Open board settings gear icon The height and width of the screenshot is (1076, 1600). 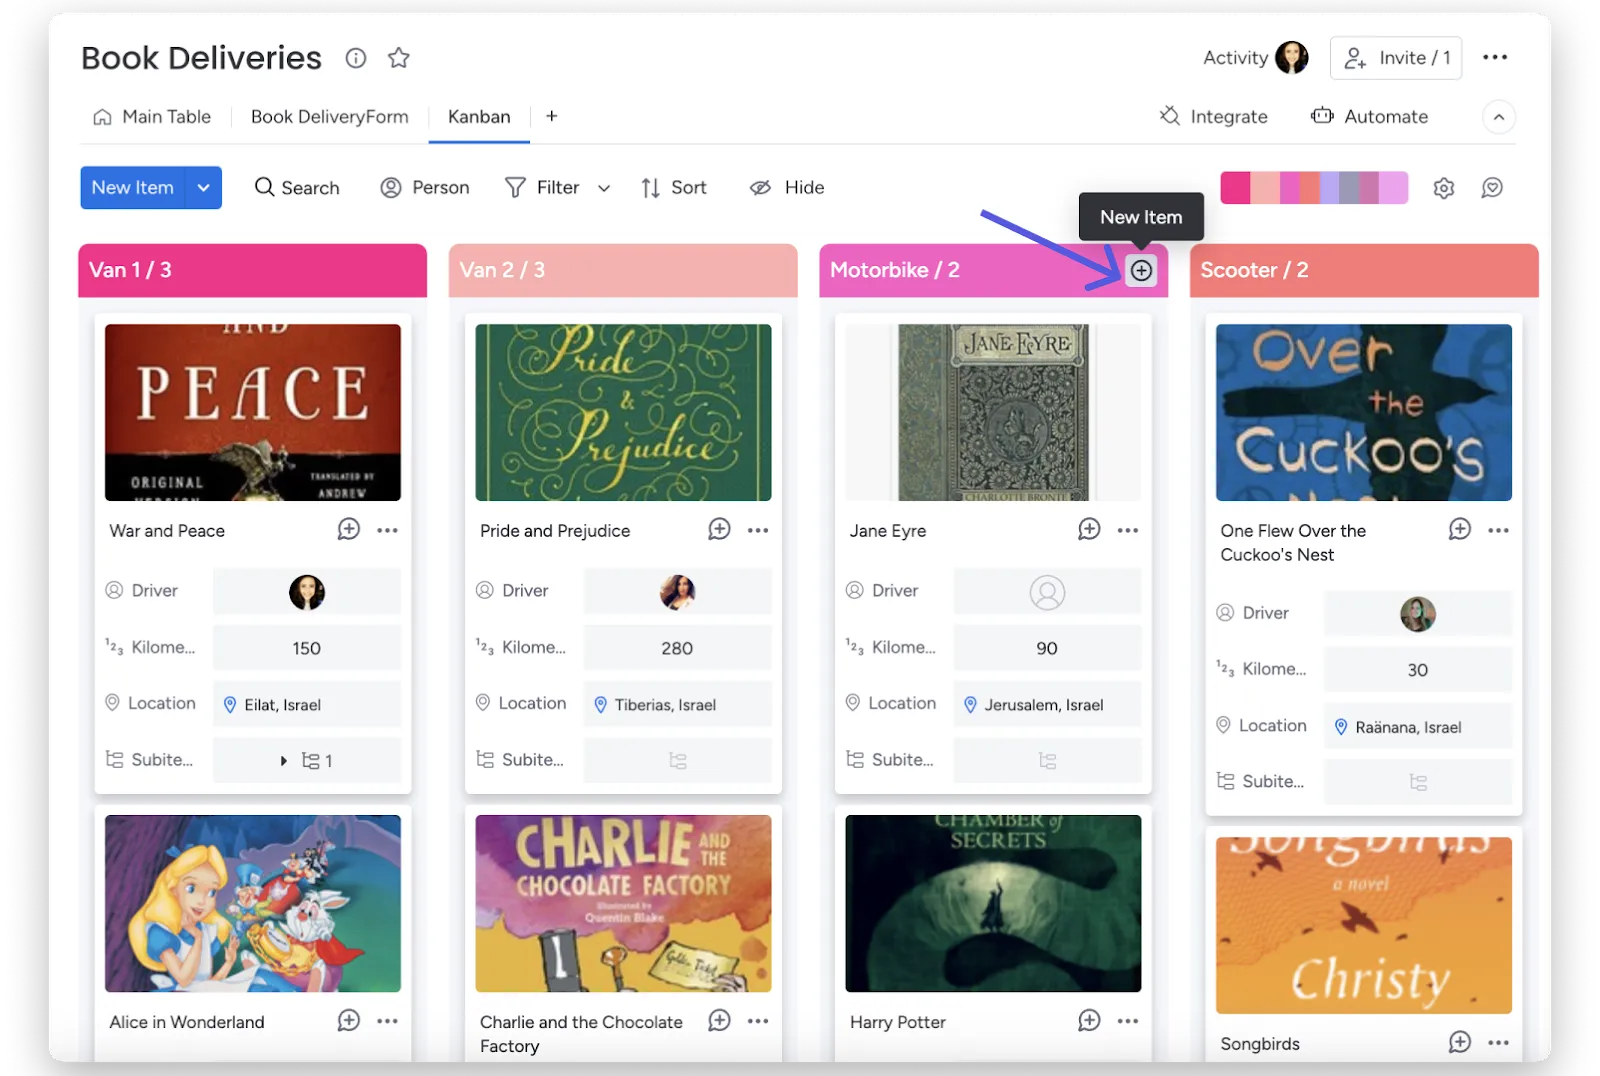point(1443,188)
